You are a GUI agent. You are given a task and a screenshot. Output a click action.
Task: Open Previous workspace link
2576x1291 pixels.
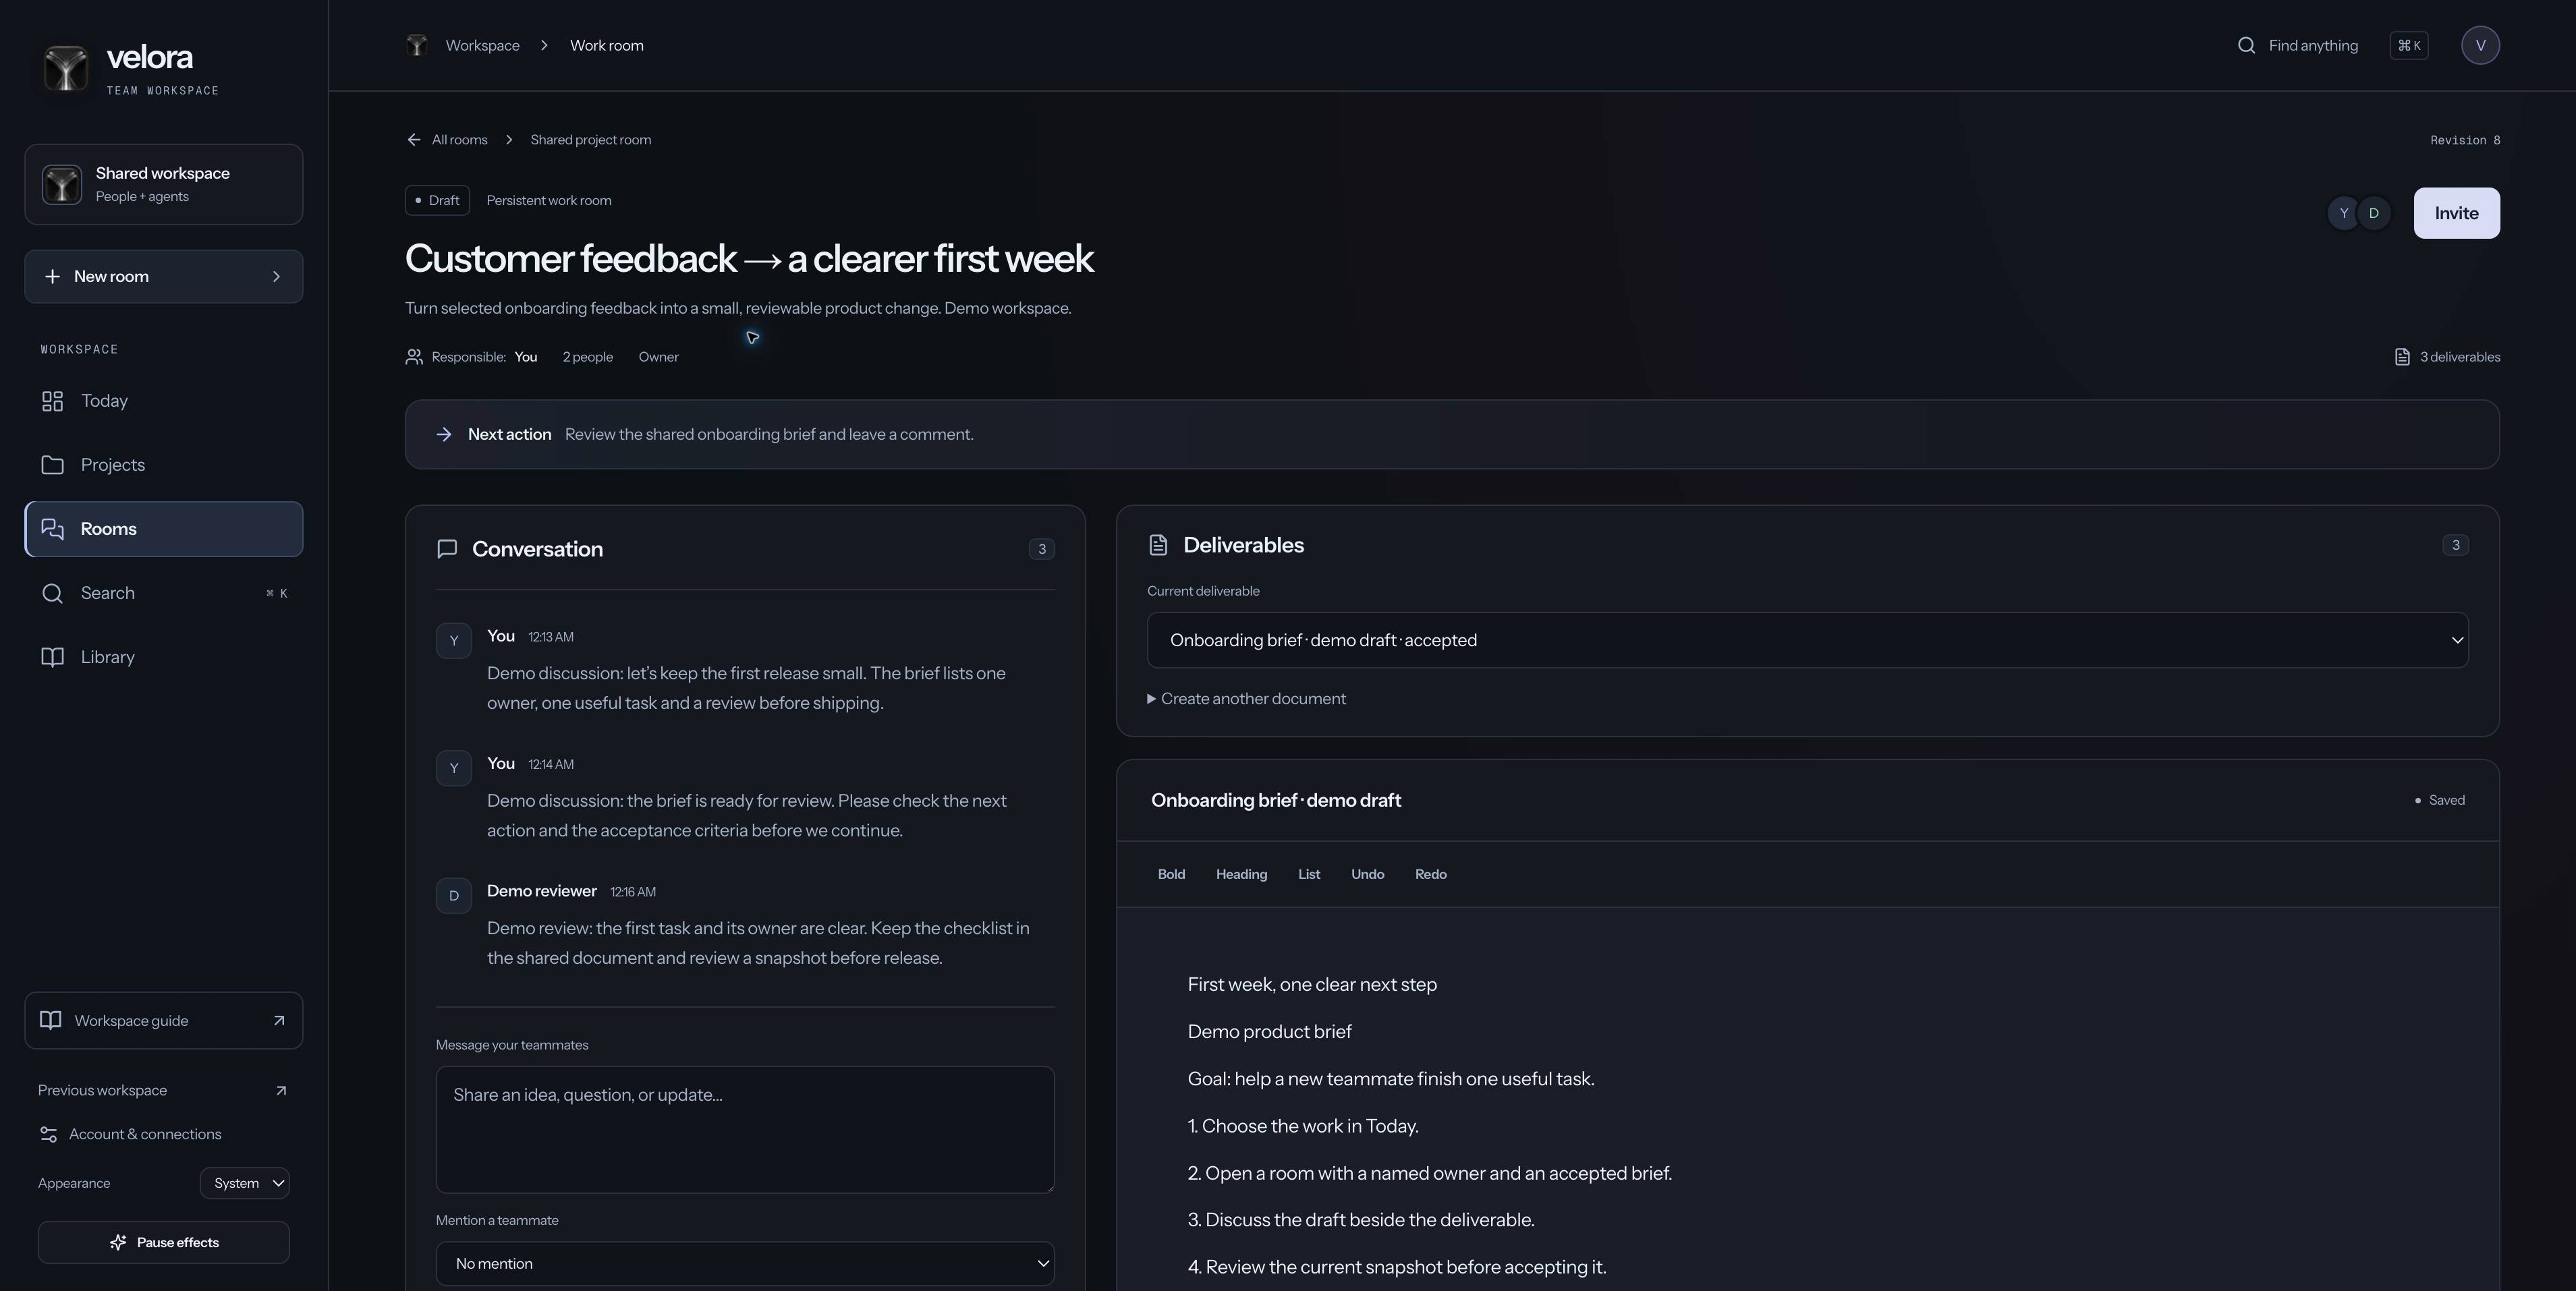(x=163, y=1091)
